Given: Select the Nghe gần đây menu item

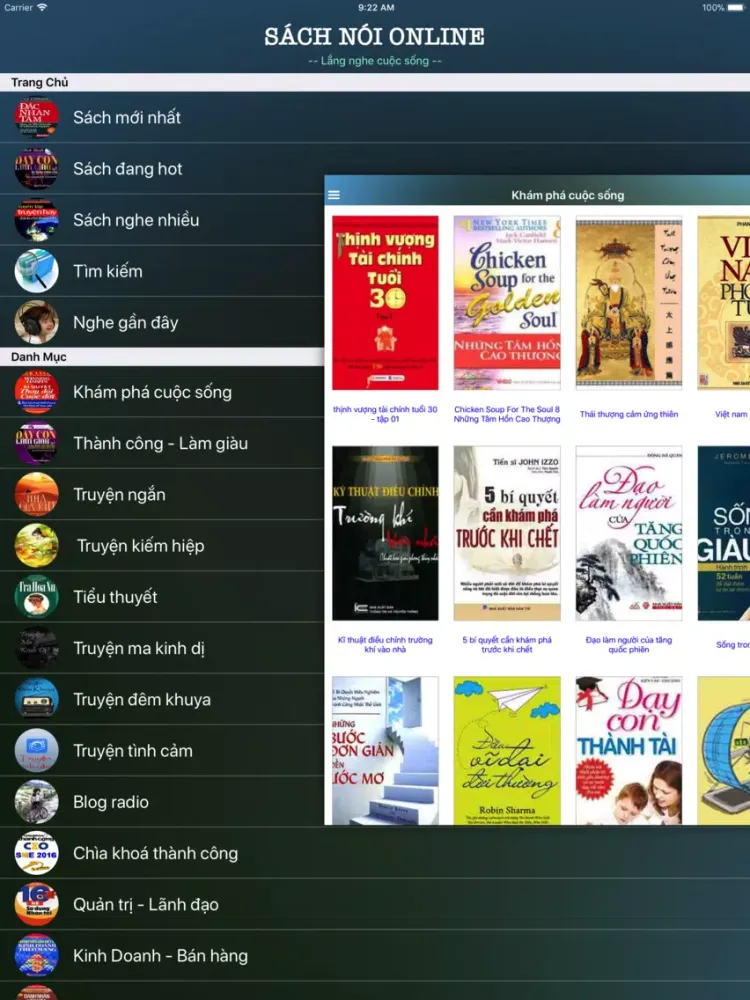Looking at the screenshot, I should tap(162, 322).
